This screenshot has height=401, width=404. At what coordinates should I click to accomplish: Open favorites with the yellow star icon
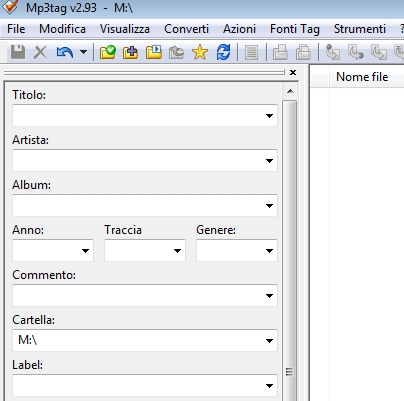pos(200,52)
